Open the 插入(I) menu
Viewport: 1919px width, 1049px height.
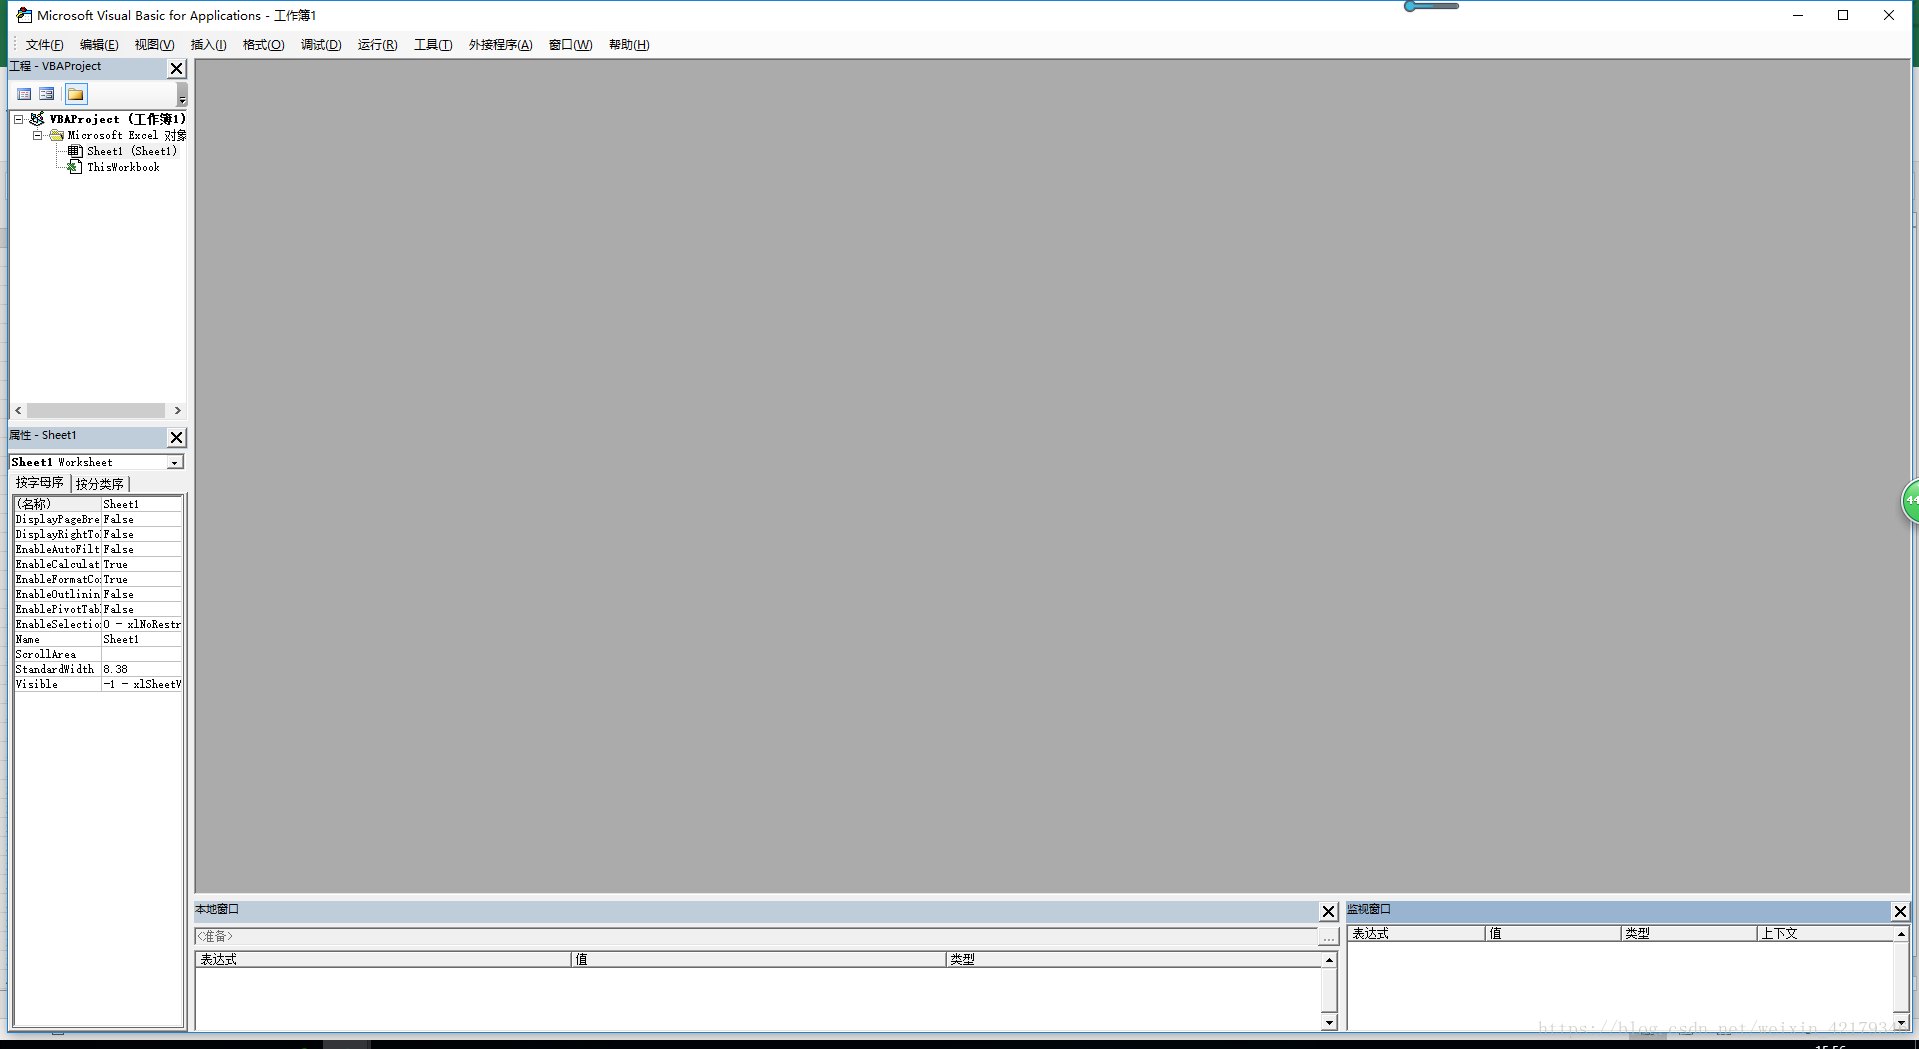[x=208, y=45]
